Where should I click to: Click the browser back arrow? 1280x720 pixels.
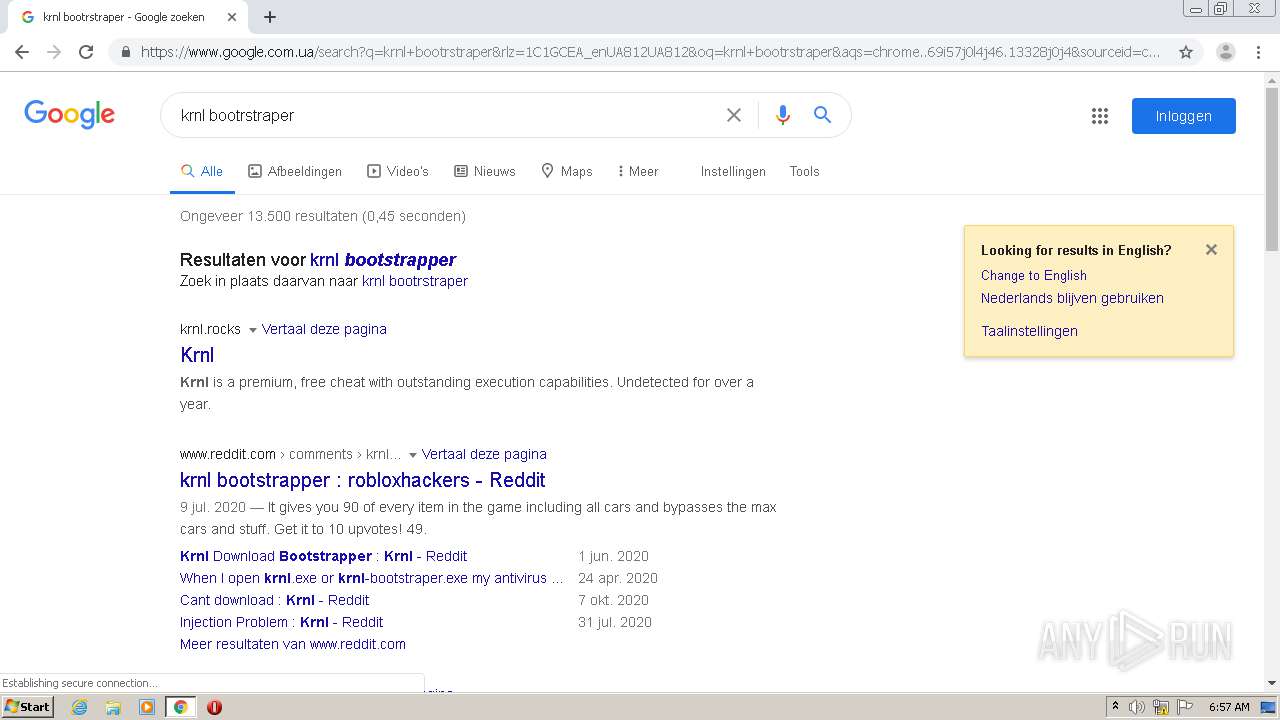coord(22,52)
